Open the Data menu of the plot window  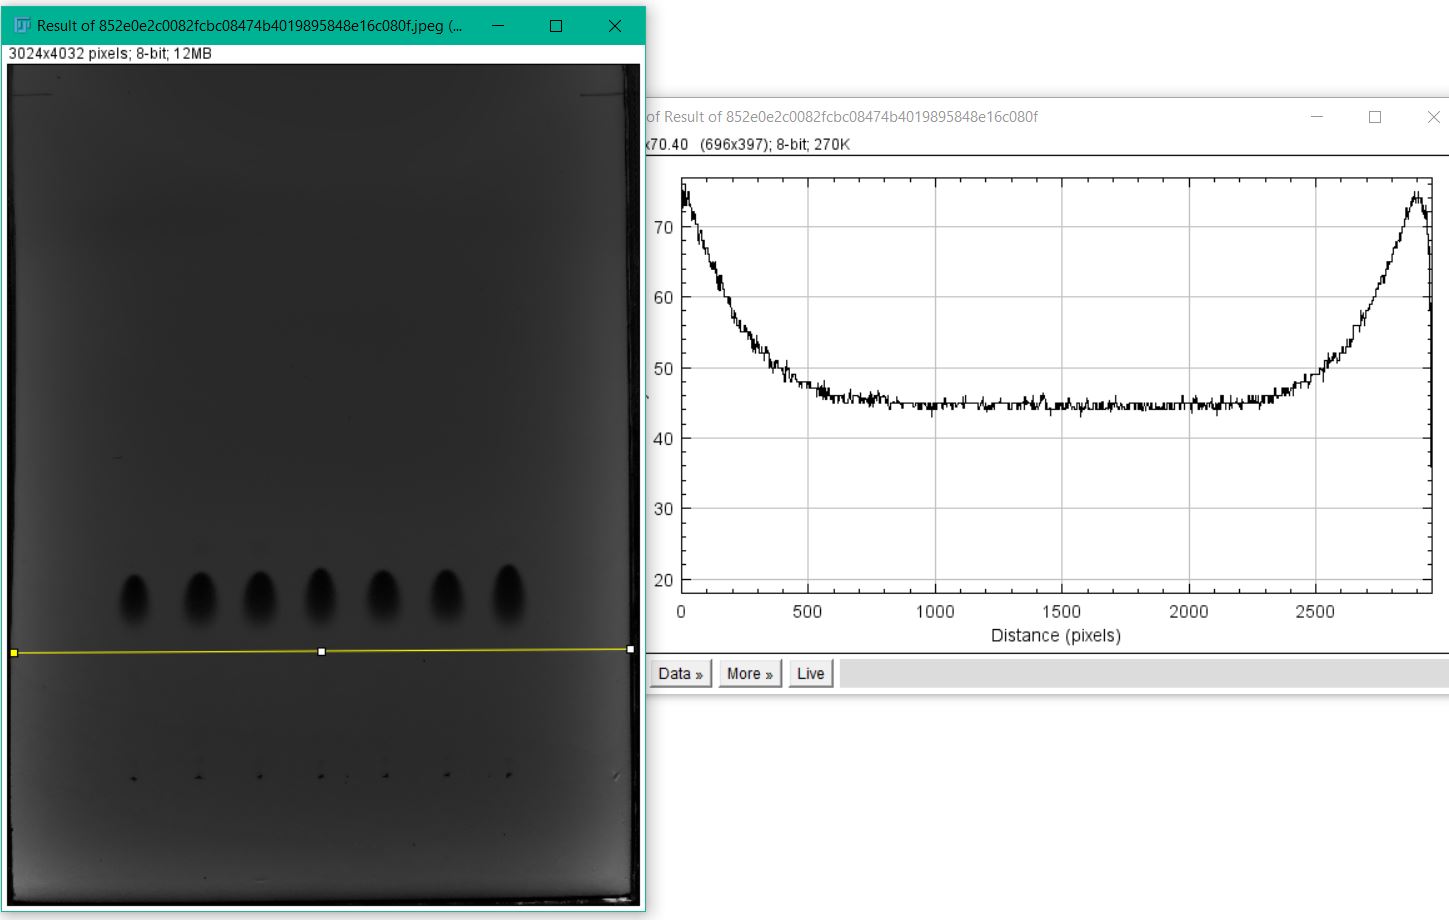click(x=679, y=673)
